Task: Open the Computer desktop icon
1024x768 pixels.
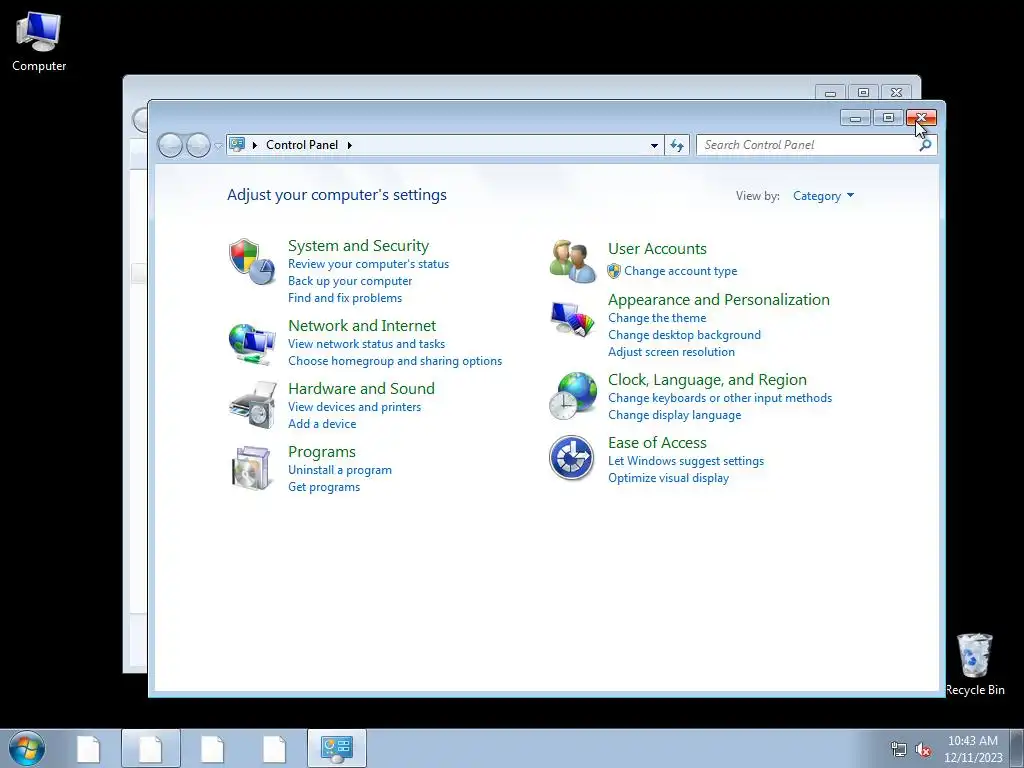Action: 39,42
